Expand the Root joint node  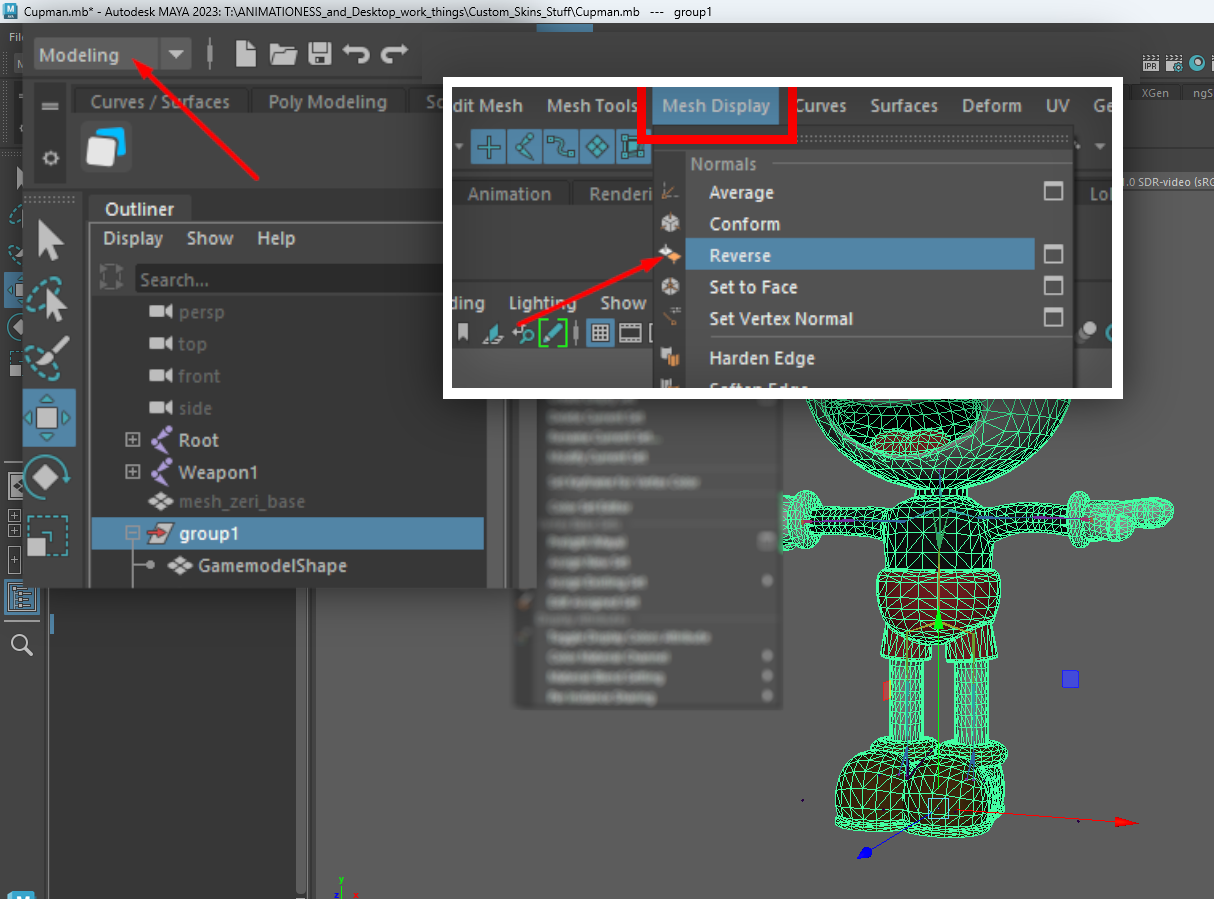tap(132, 440)
